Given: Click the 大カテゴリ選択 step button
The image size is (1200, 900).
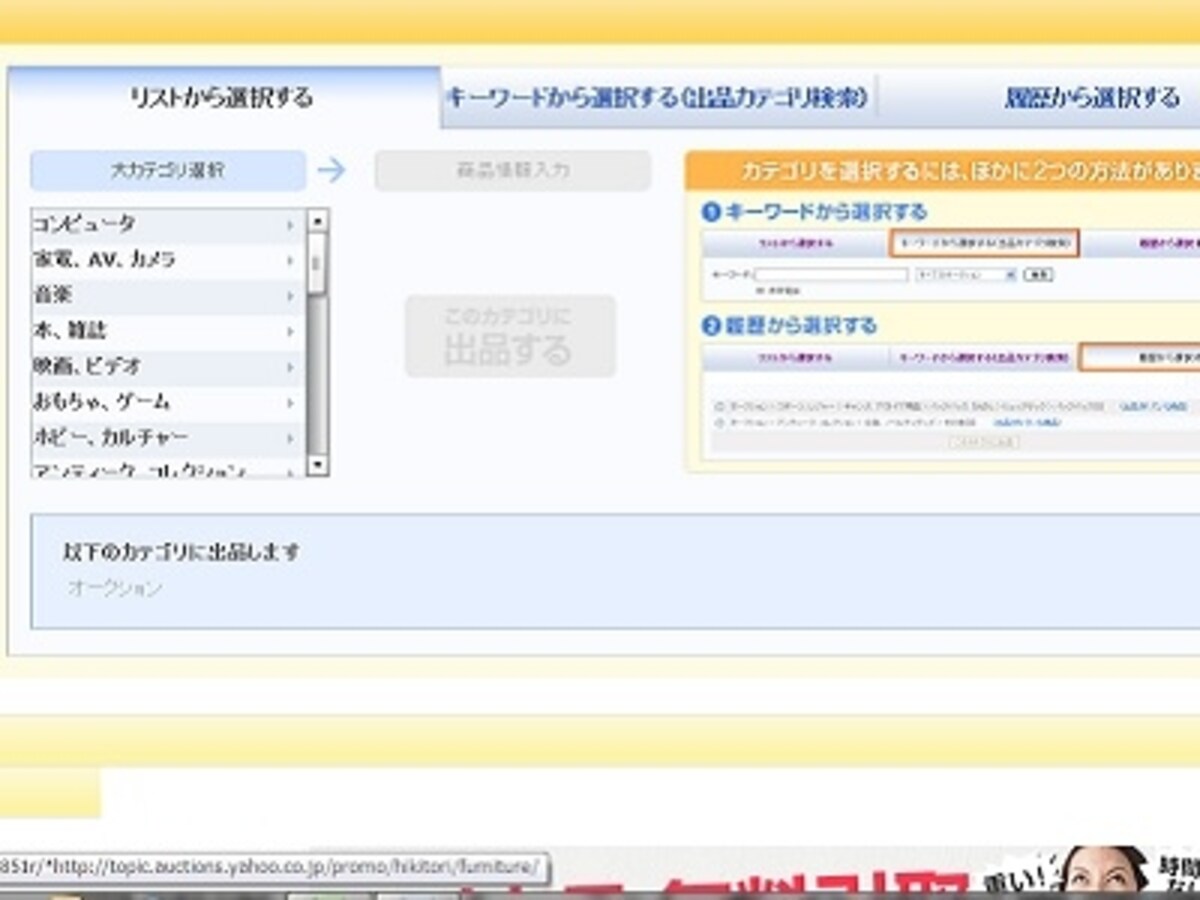Looking at the screenshot, I should pyautogui.click(x=168, y=171).
